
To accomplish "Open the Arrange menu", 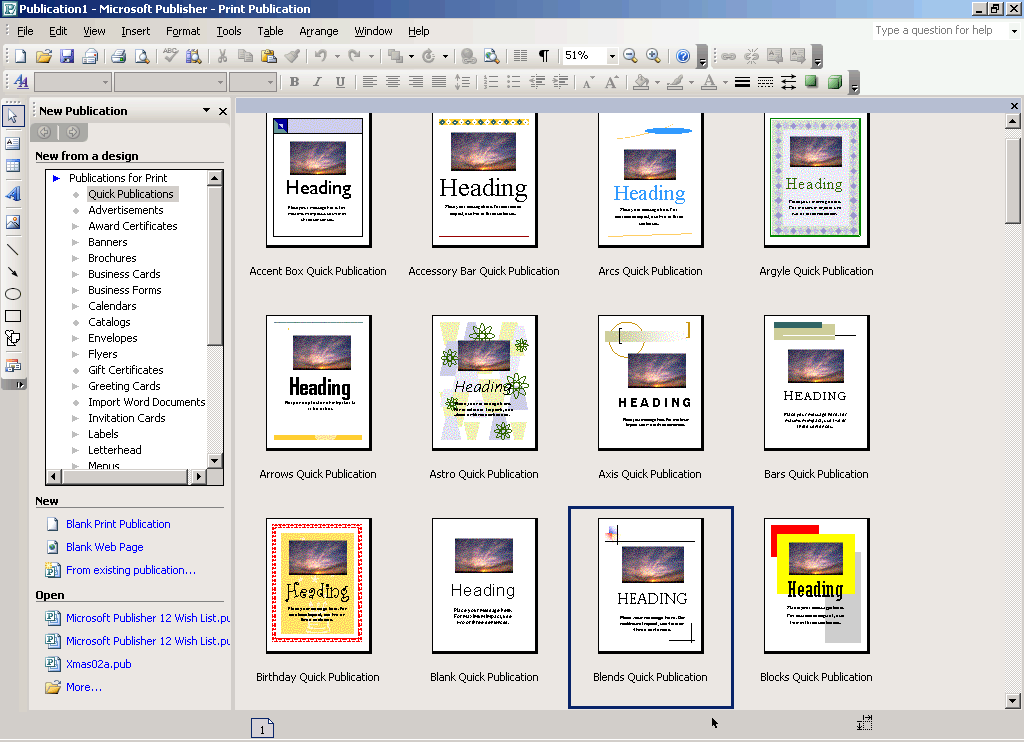I will pyautogui.click(x=318, y=31).
